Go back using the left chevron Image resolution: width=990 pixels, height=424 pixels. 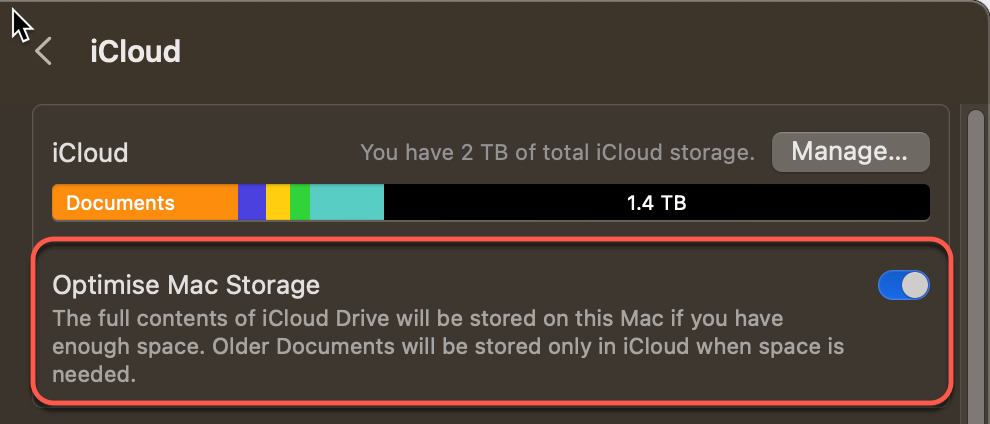[x=43, y=51]
